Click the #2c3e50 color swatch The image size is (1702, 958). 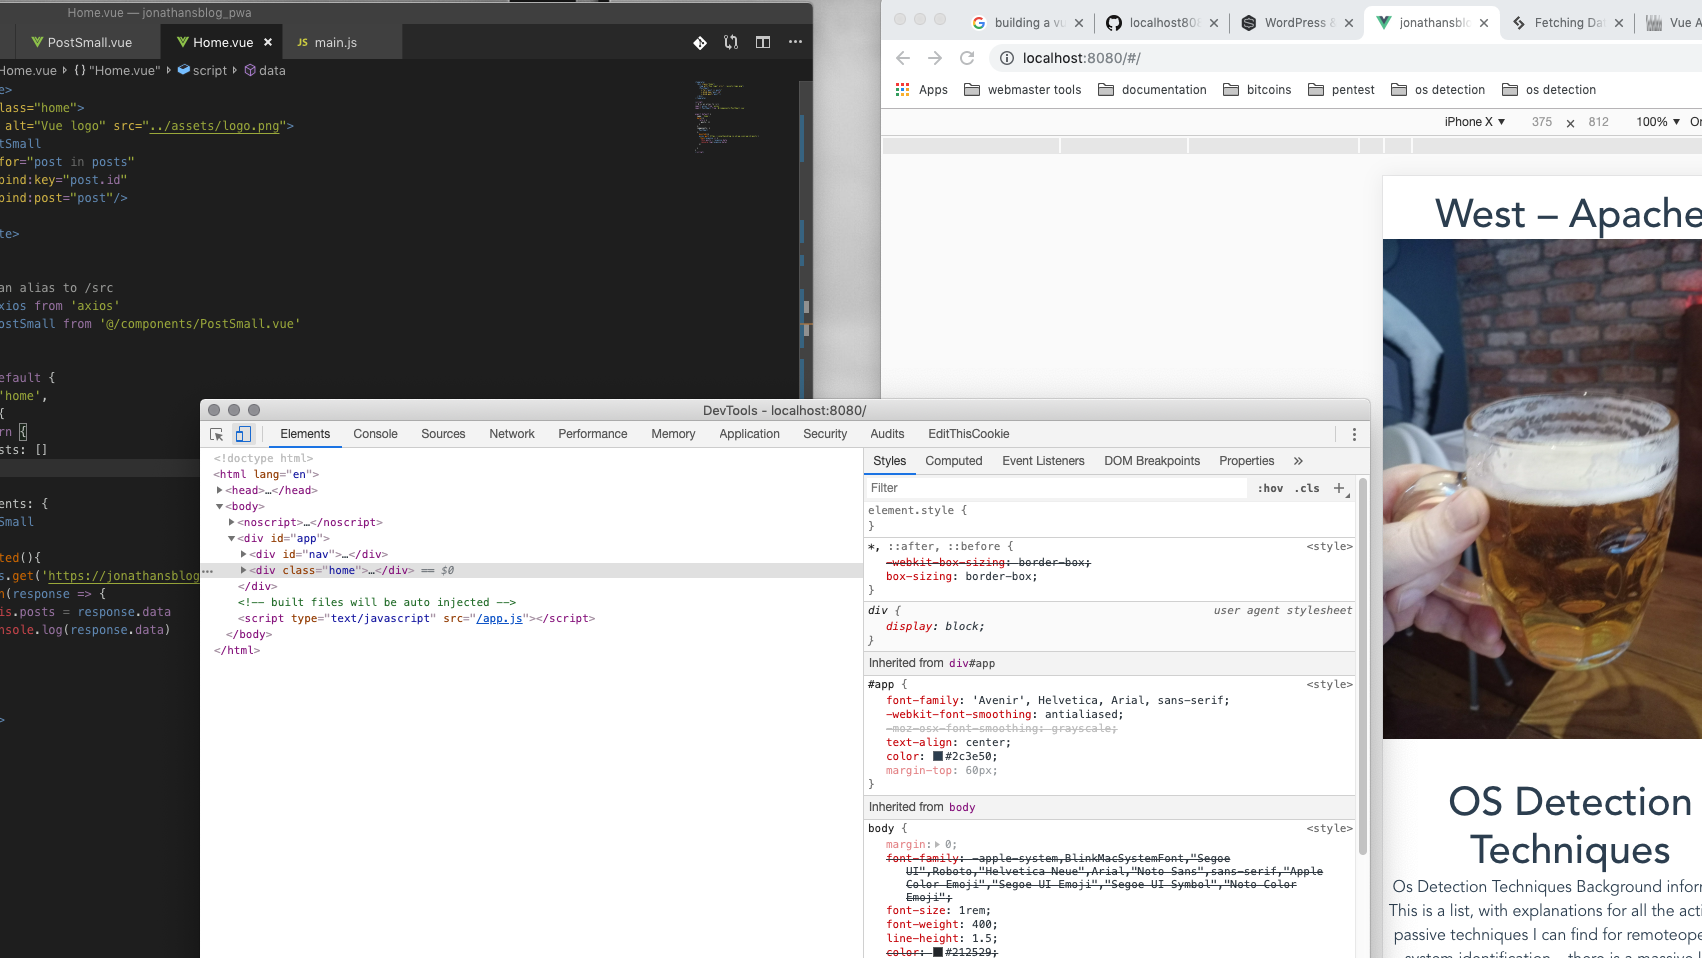(938, 756)
